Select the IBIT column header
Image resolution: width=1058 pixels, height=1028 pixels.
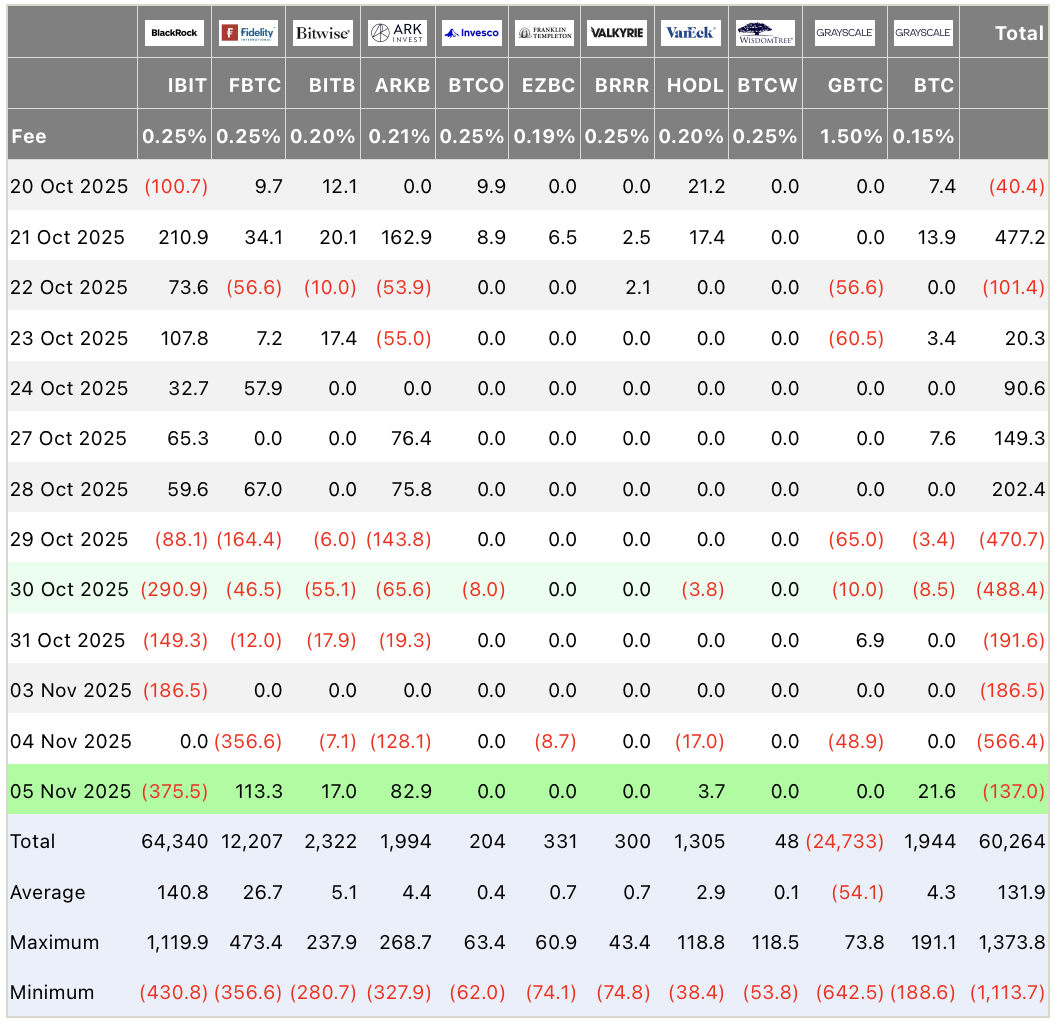coord(187,85)
